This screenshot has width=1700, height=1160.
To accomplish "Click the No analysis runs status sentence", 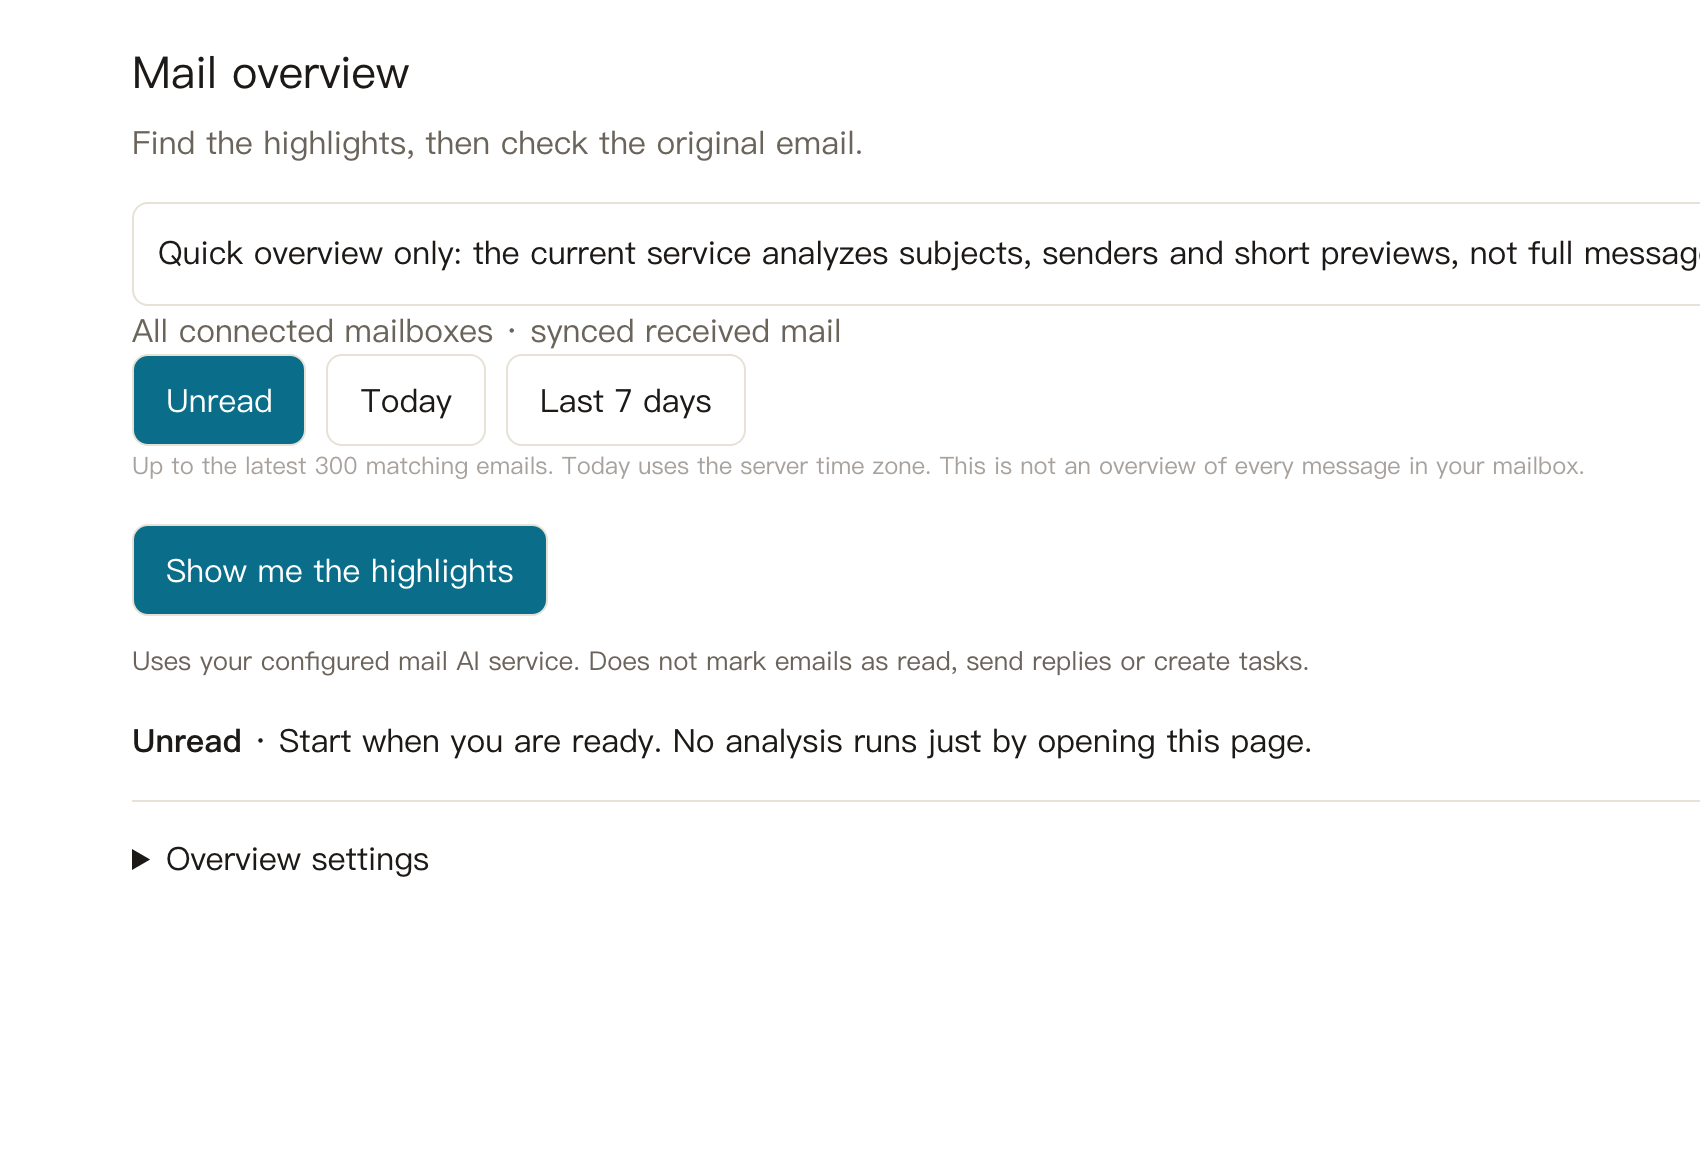I will tap(992, 741).
